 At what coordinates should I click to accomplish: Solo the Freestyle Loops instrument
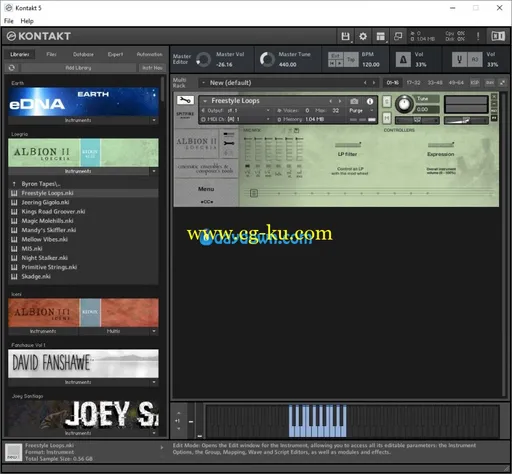[386, 101]
